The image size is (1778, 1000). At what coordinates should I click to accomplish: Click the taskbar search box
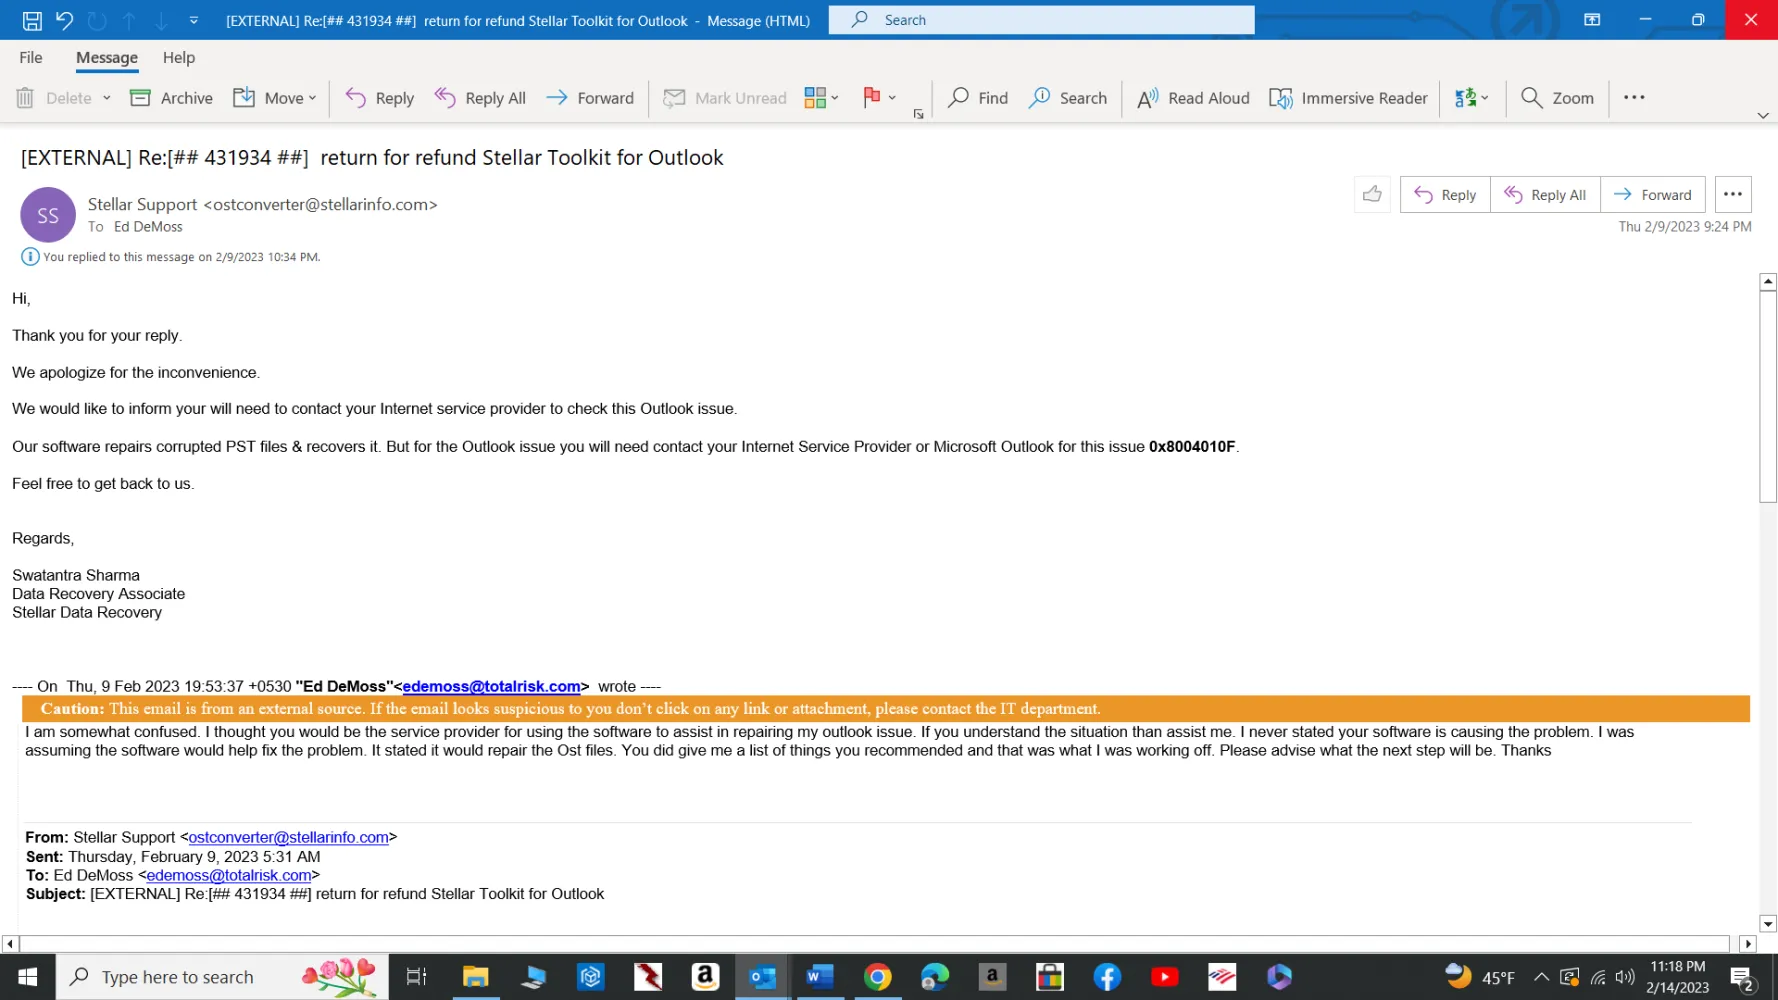222,977
